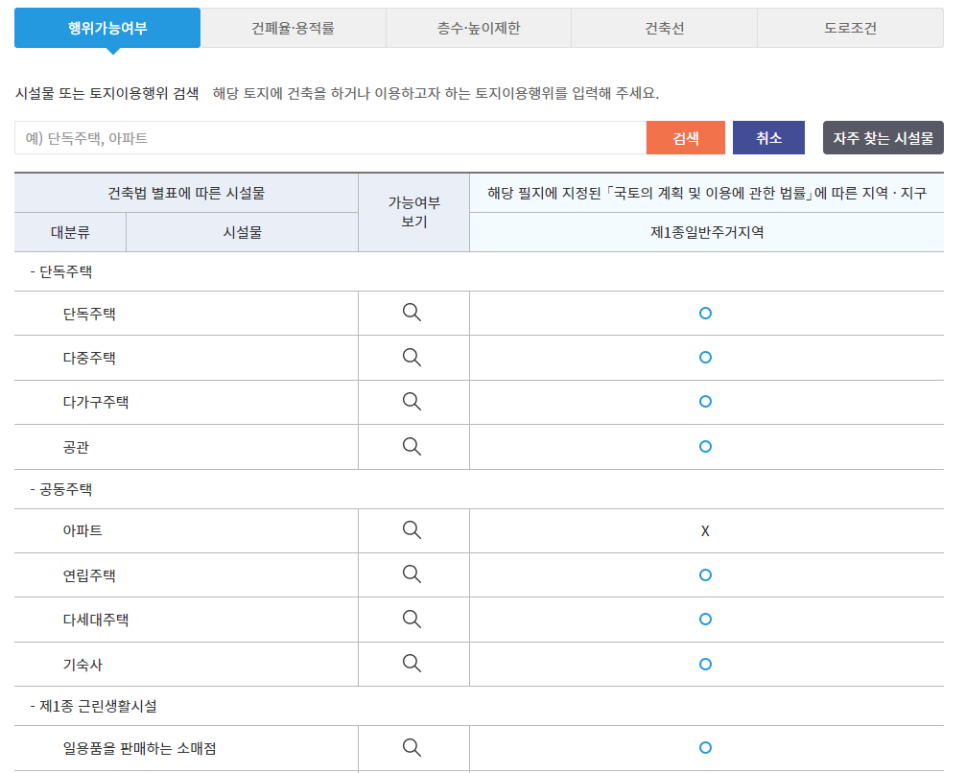Select 일용품을 판매하는 소매점 text
This screenshot has height=773, width=966.
tap(139, 748)
